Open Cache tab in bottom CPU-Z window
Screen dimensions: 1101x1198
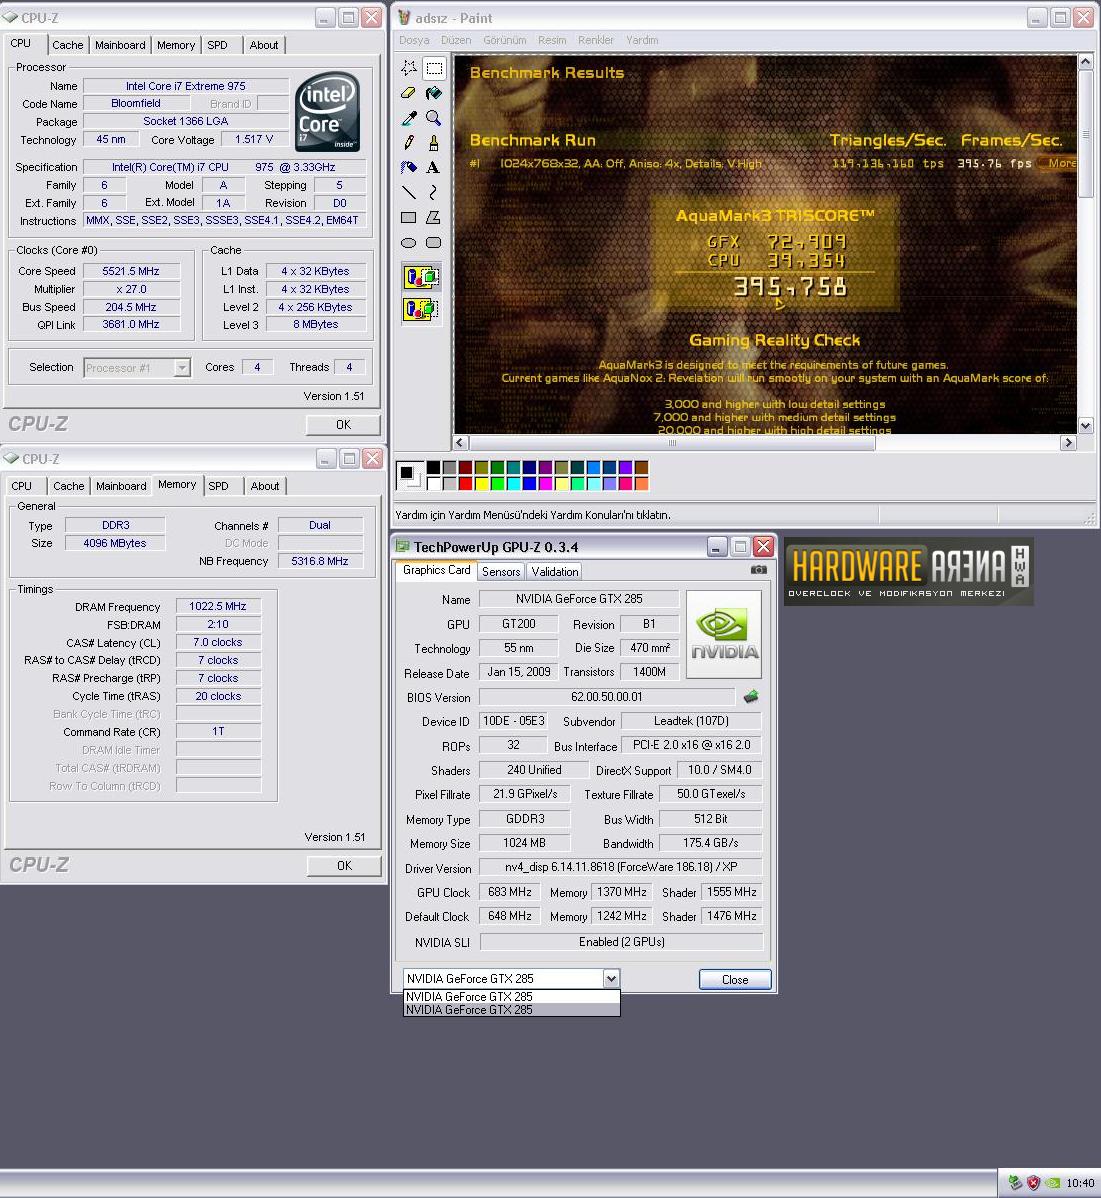pos(69,486)
